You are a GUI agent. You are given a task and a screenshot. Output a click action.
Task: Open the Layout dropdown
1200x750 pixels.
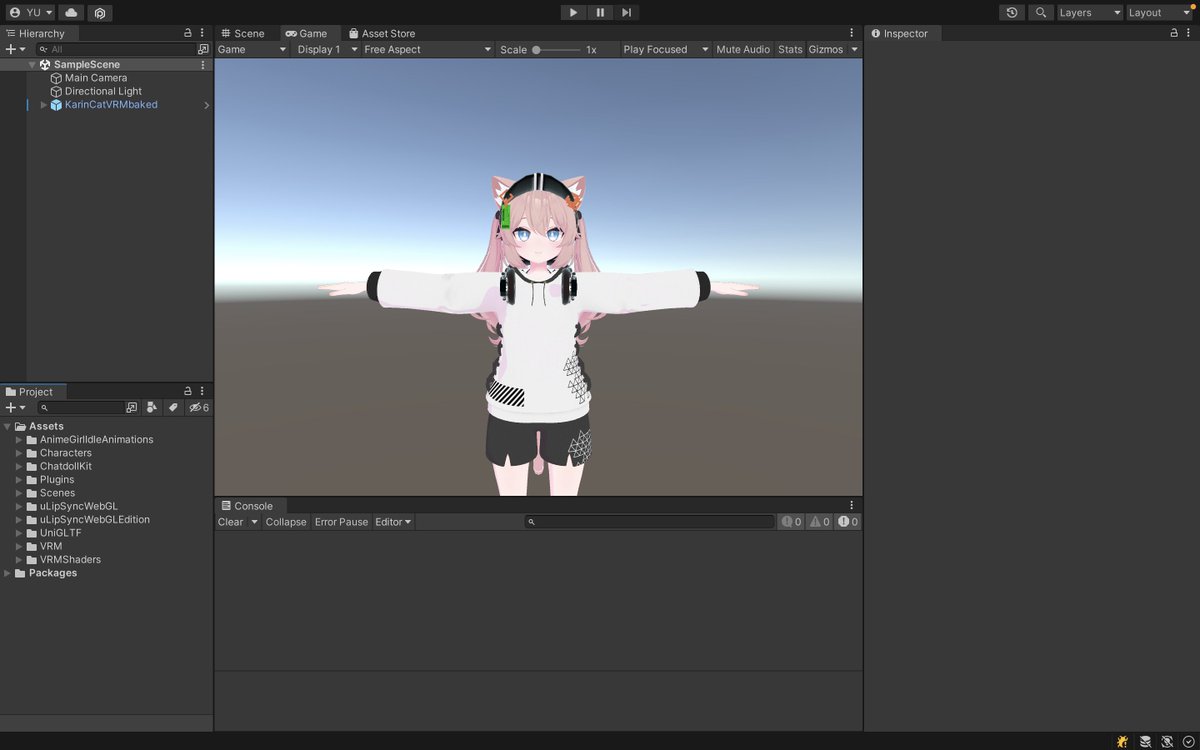(x=1159, y=13)
